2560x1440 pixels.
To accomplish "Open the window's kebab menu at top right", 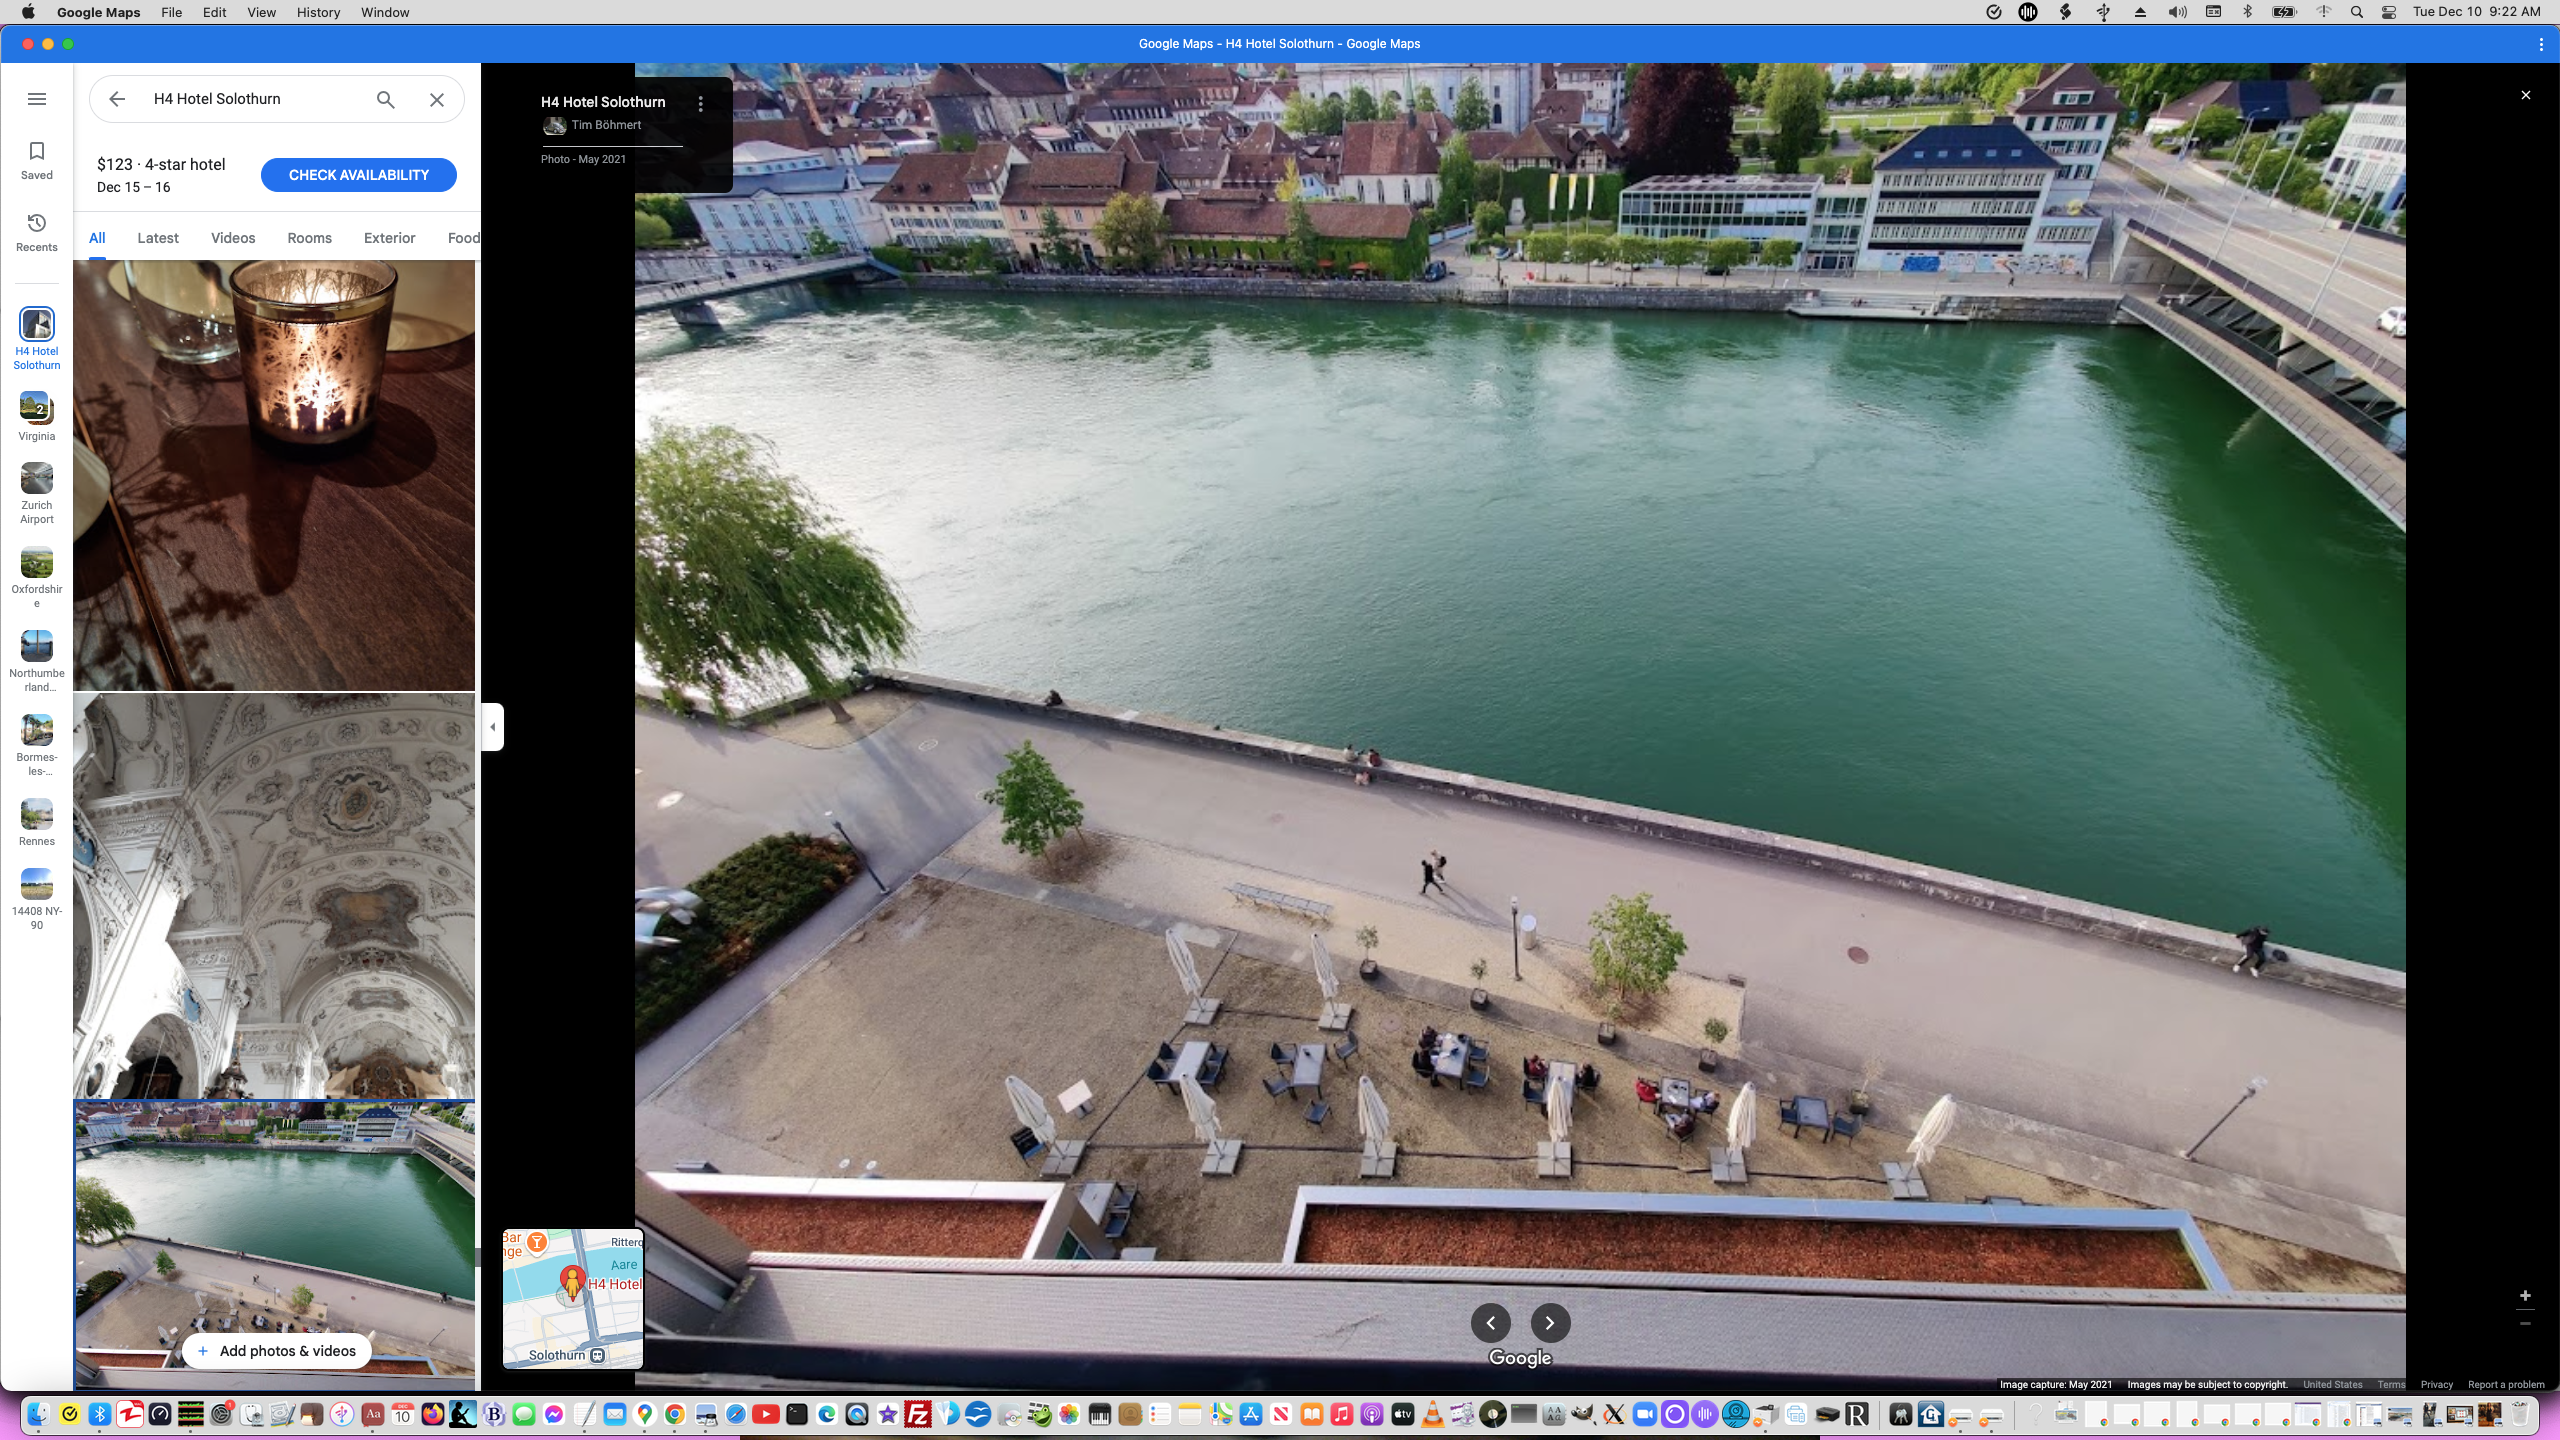I will [x=2541, y=44].
